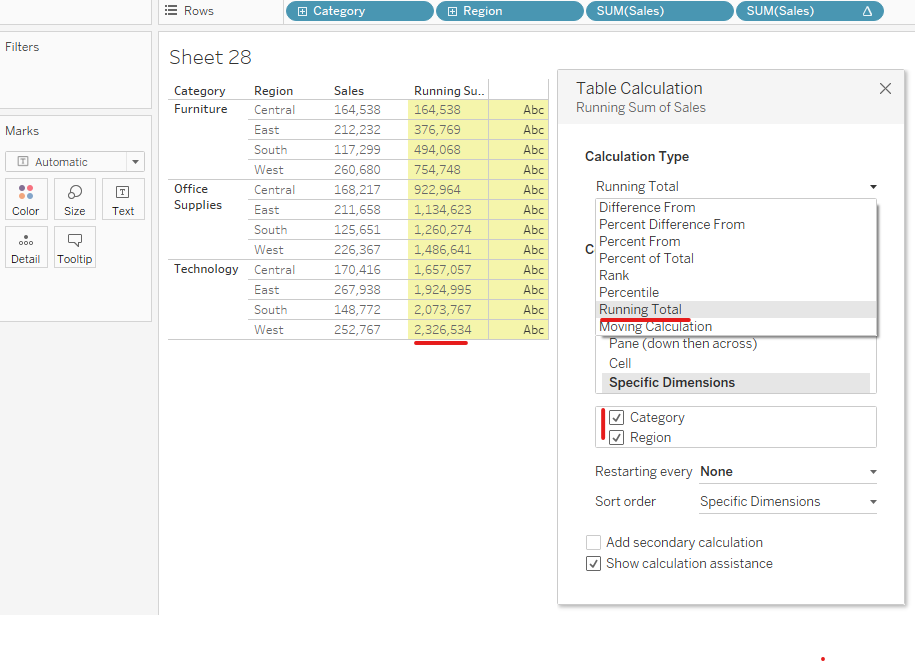Select the Furniture category label
The width and height of the screenshot is (915, 661).
pos(200,109)
